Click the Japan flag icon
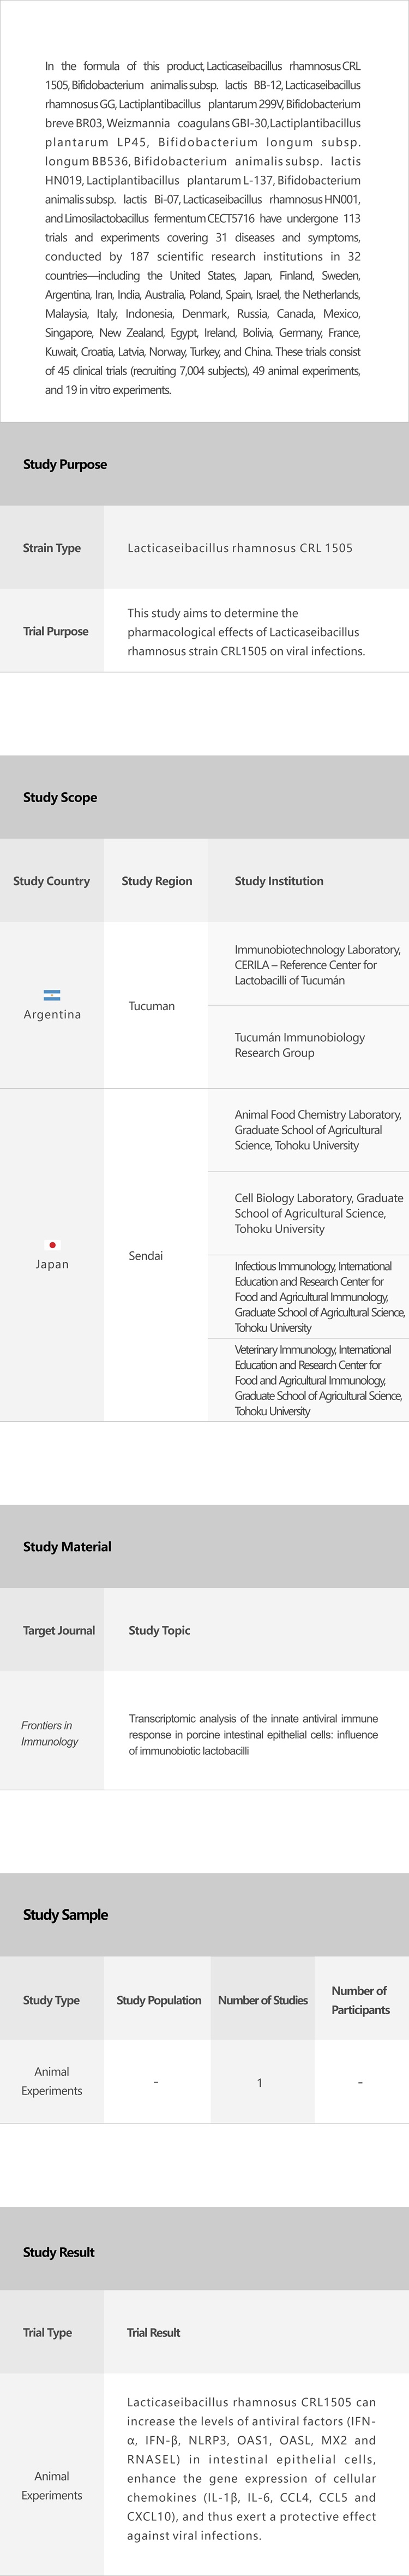 point(52,1245)
